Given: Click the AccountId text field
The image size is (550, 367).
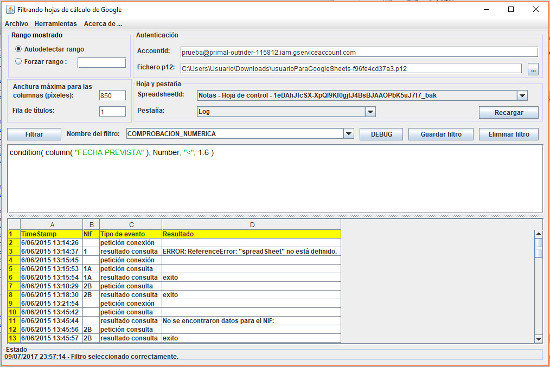Looking at the screenshot, I should point(359,52).
